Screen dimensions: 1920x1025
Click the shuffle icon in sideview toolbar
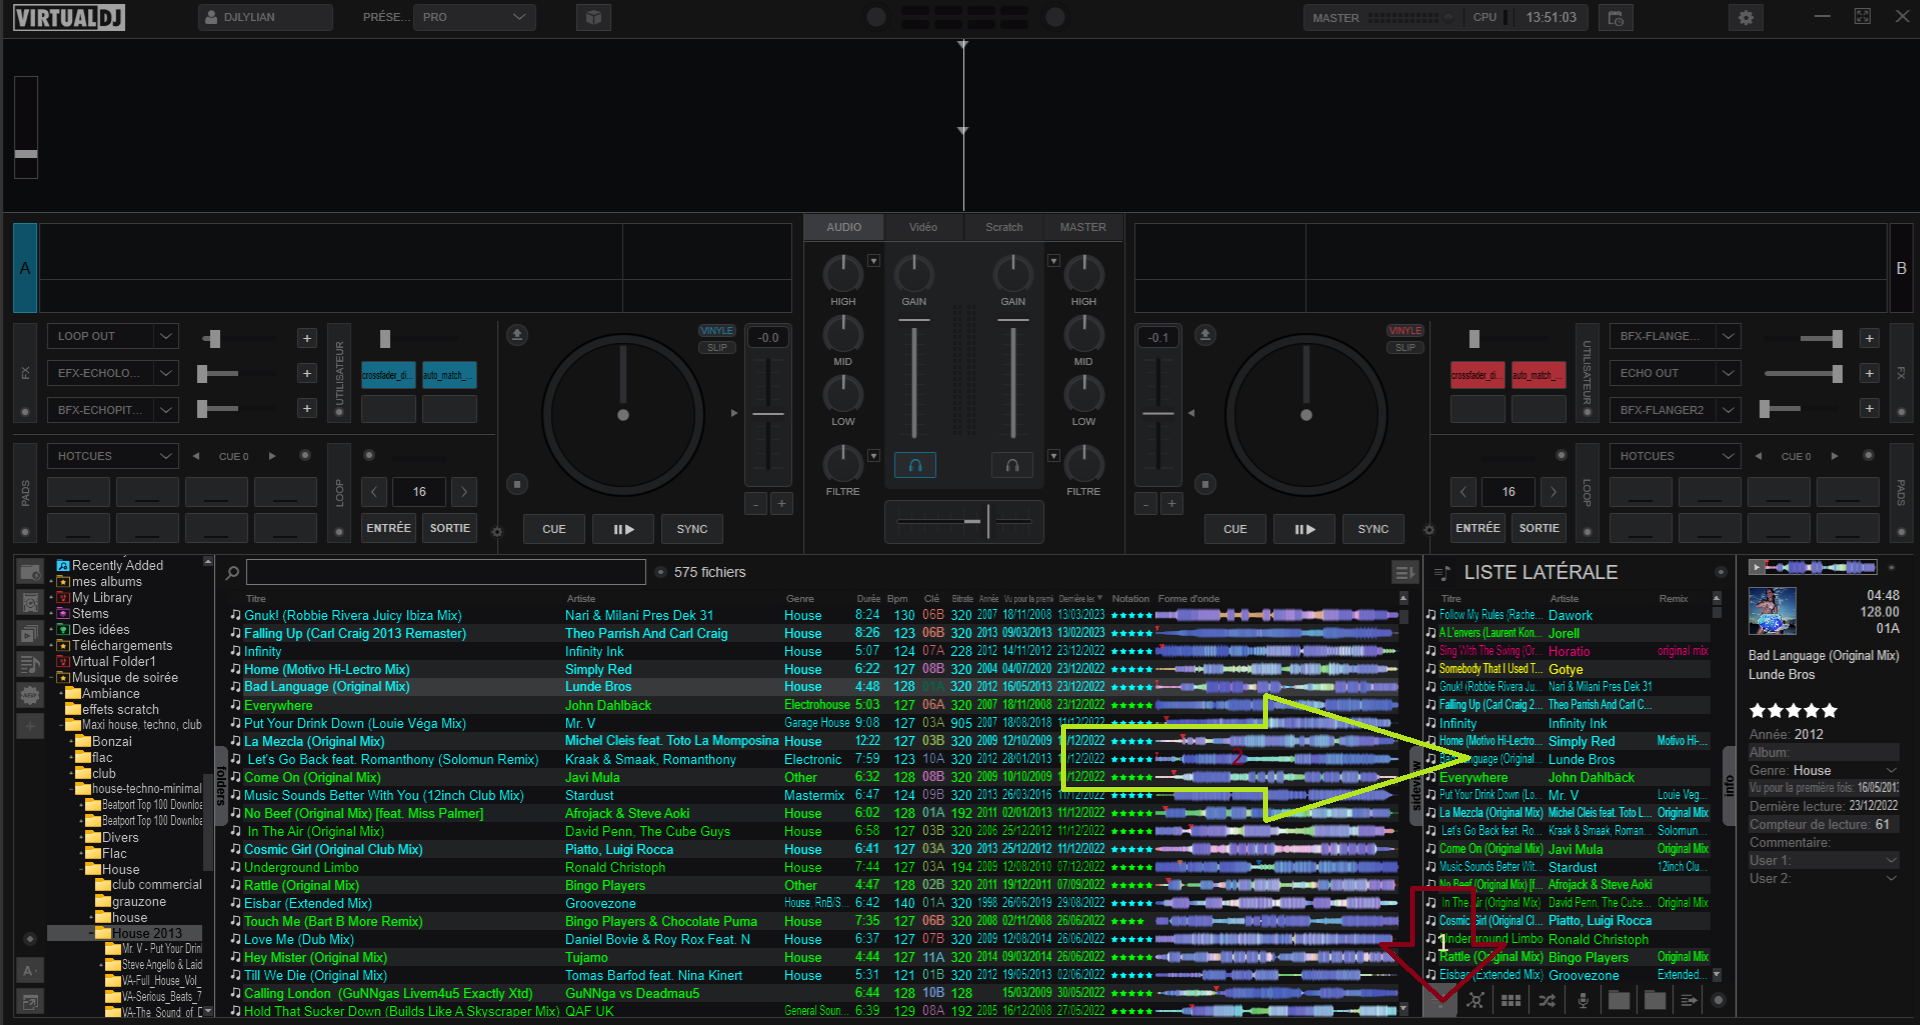pos(1547,1000)
